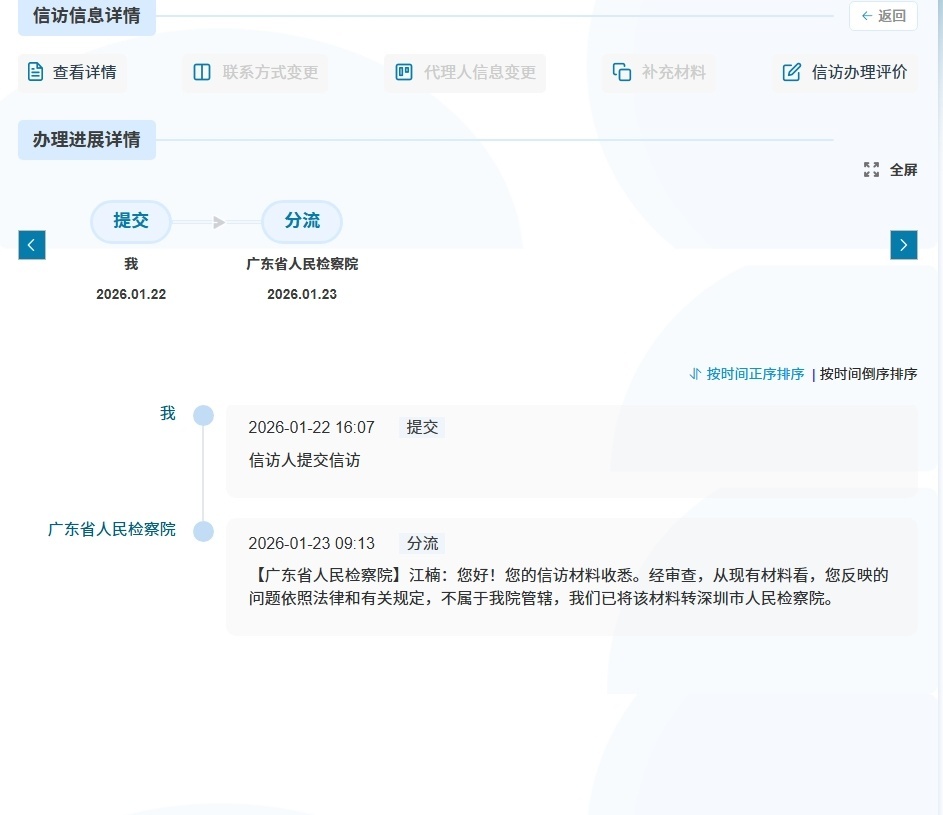Image resolution: width=943 pixels, height=815 pixels.
Task: Select the 分流 step bubble
Action: point(302,221)
